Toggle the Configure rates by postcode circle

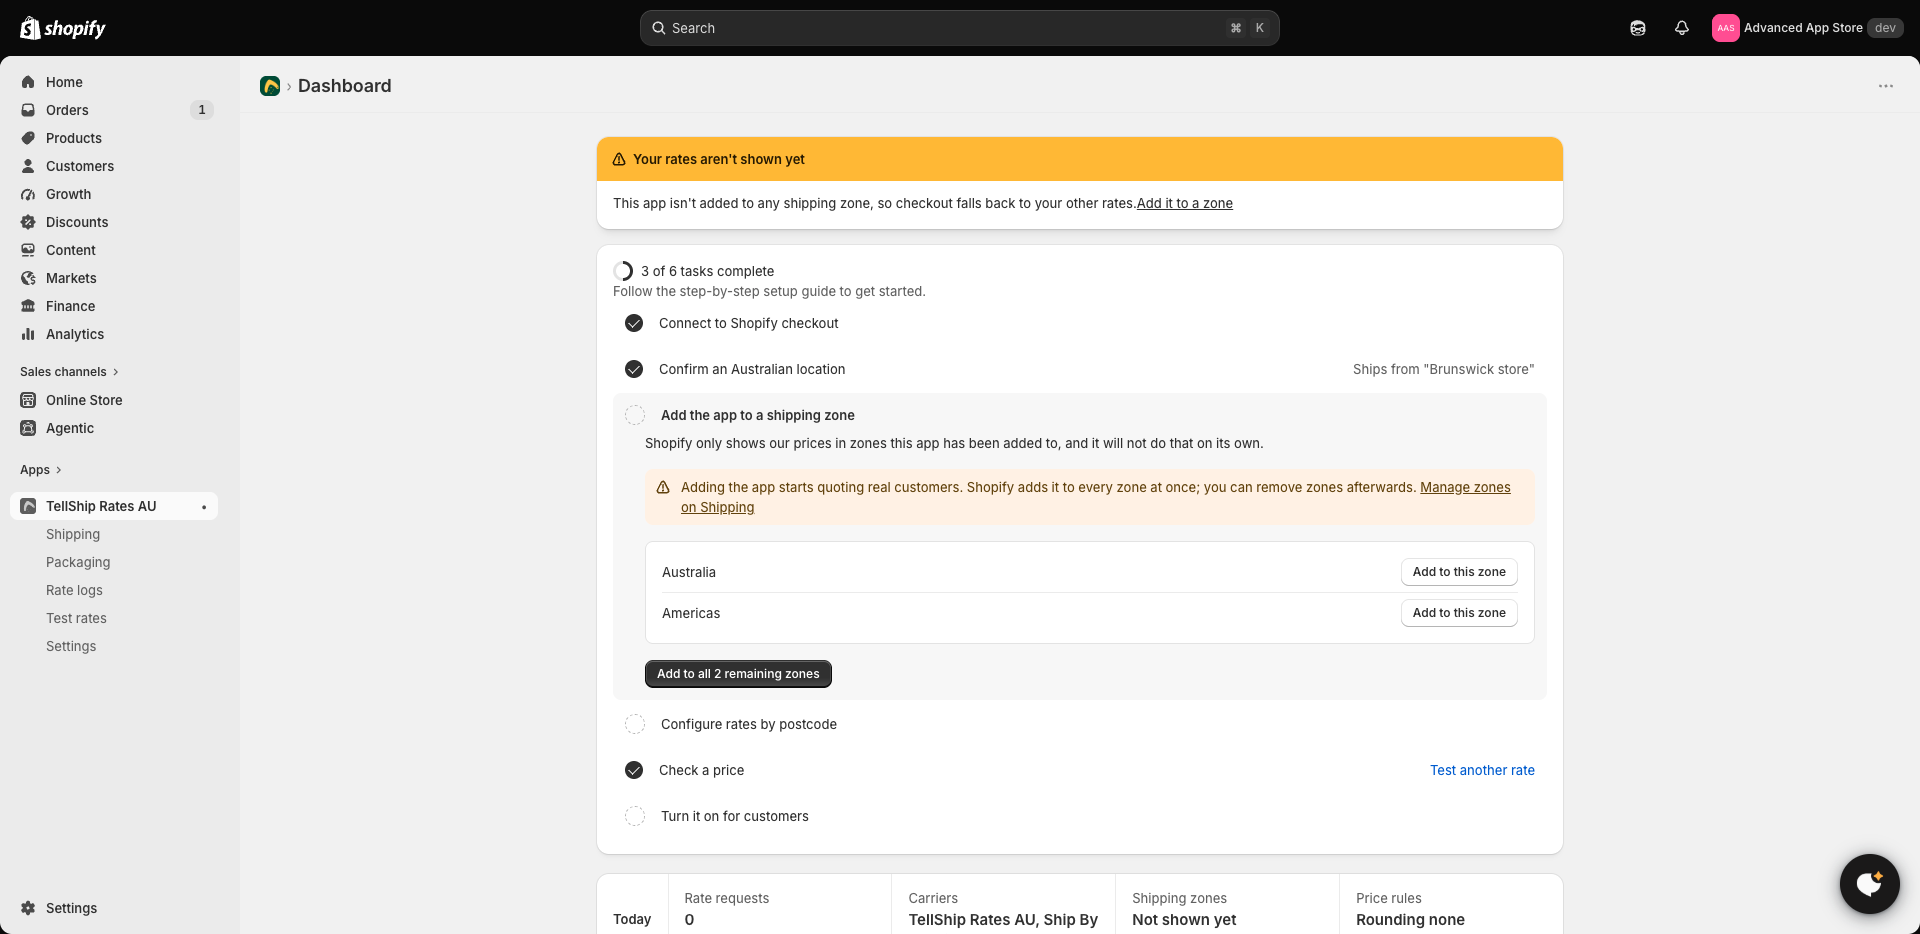[x=635, y=724]
